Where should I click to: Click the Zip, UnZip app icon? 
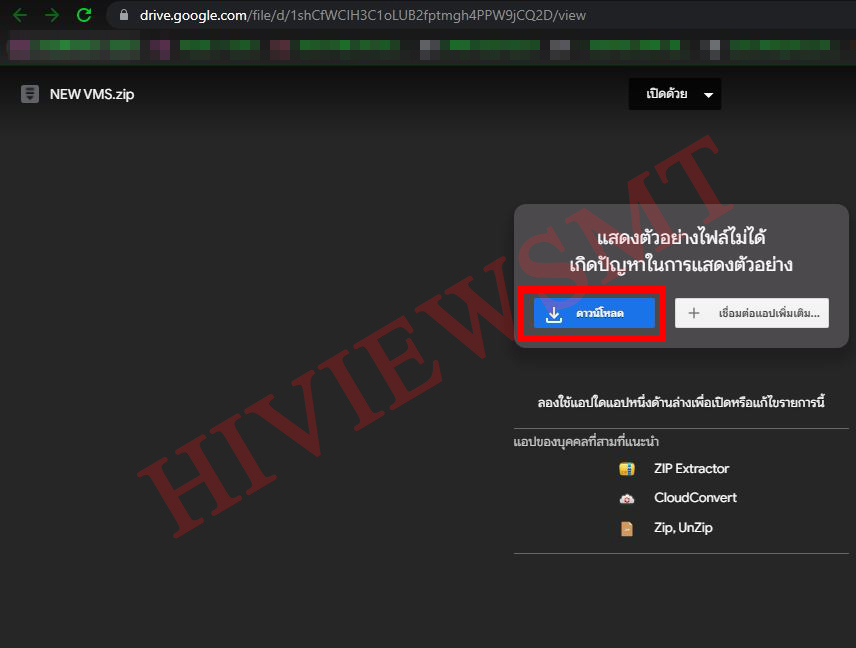(x=627, y=528)
